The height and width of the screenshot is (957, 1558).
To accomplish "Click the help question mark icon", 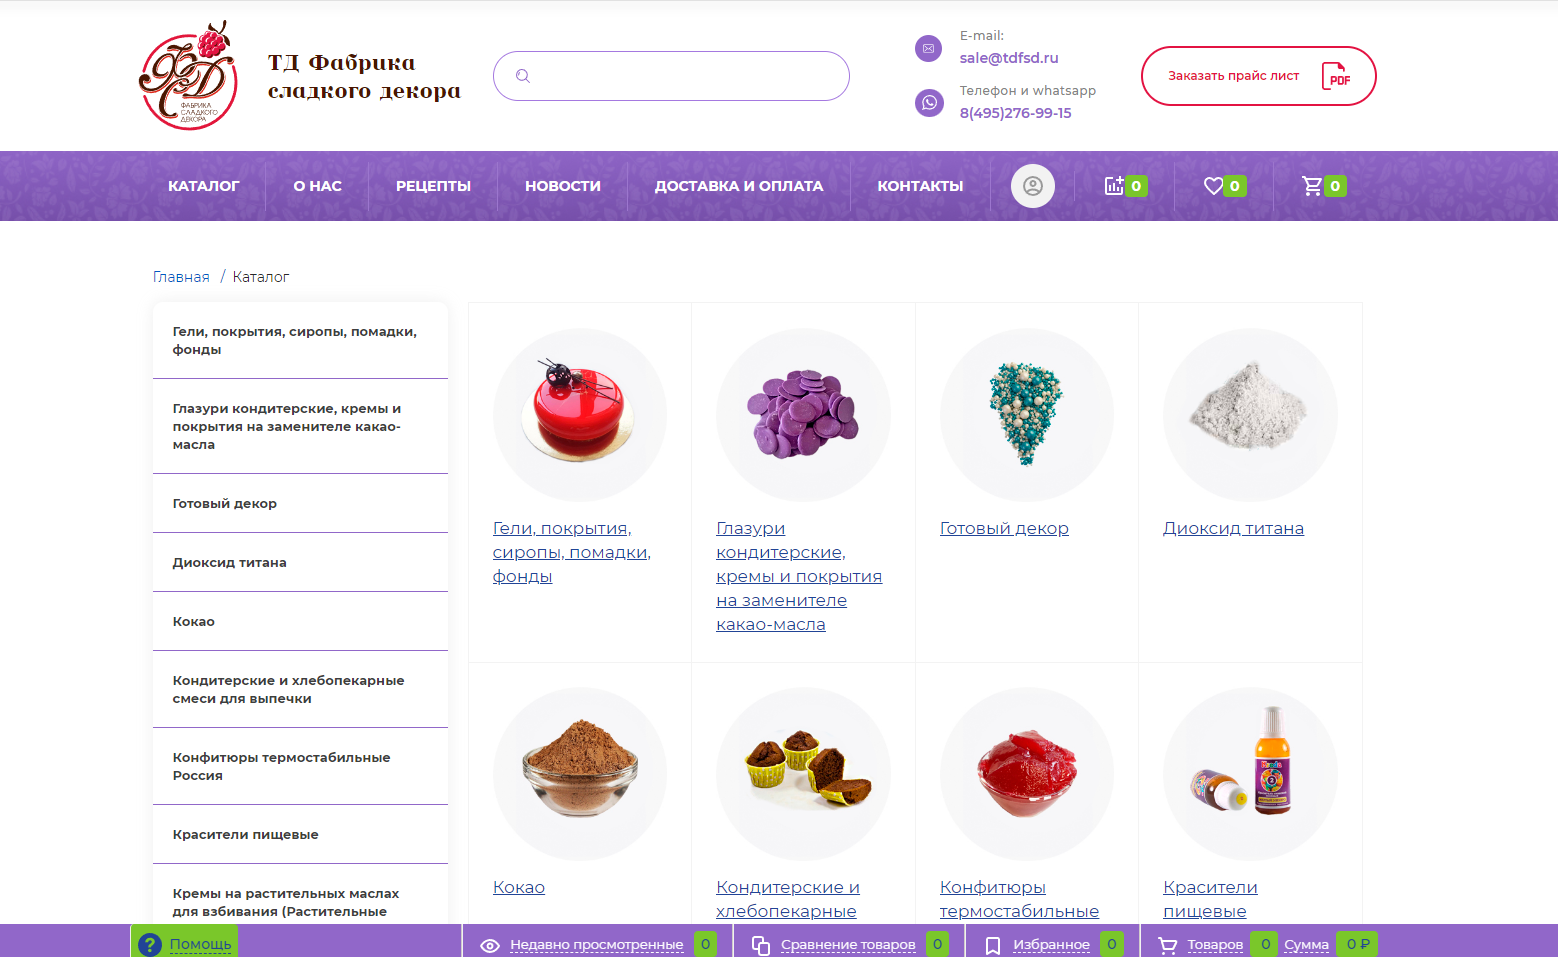I will [150, 944].
